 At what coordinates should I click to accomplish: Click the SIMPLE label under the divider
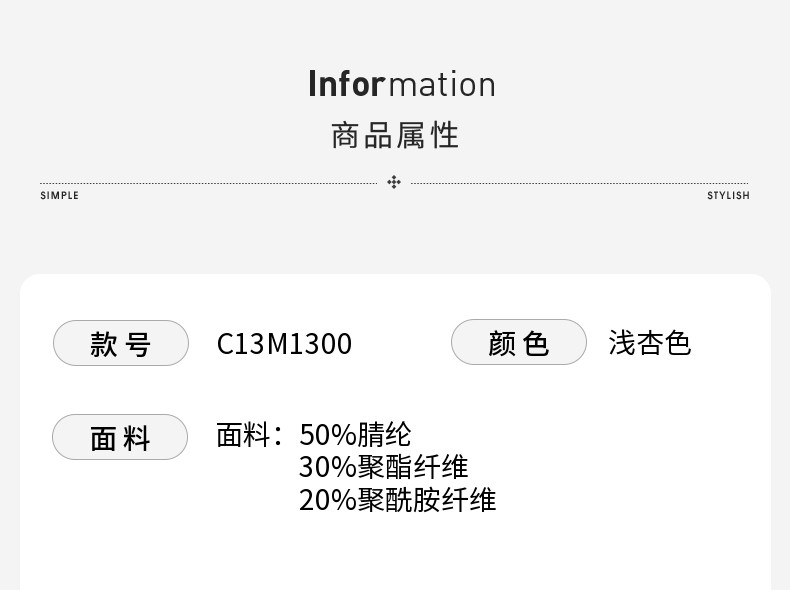click(59, 196)
